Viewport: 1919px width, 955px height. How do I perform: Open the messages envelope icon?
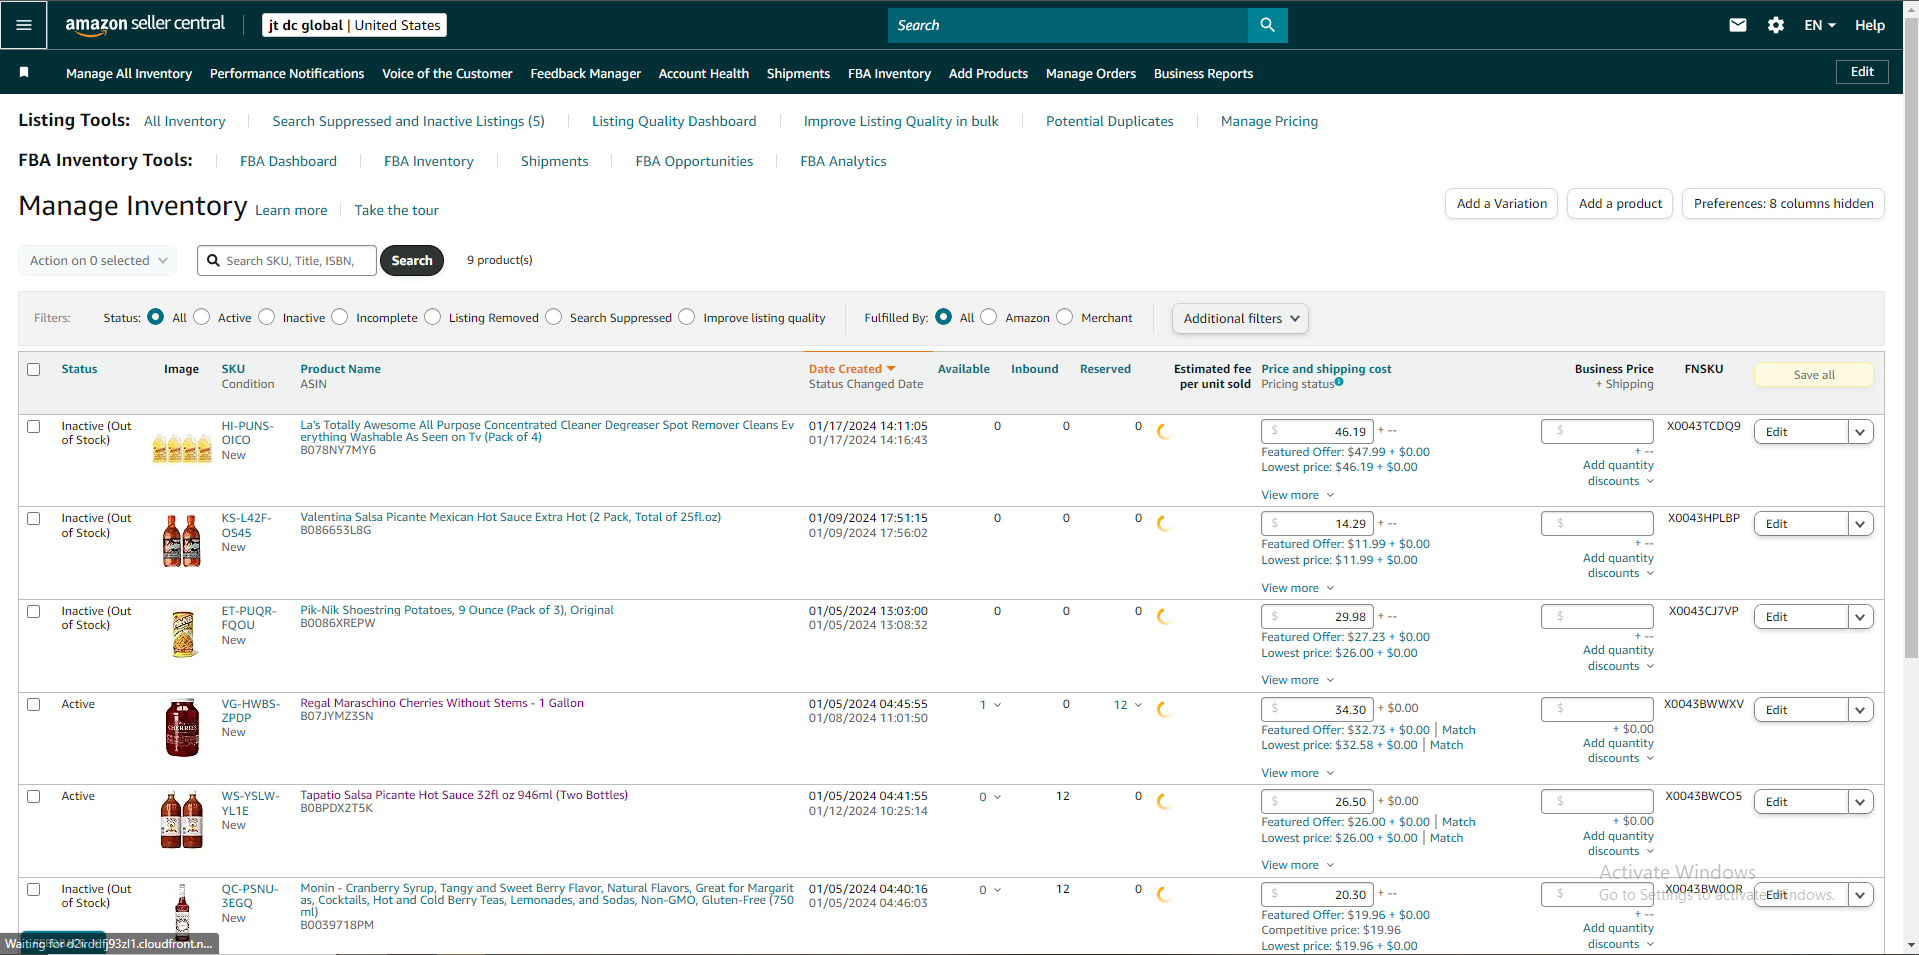click(x=1738, y=25)
